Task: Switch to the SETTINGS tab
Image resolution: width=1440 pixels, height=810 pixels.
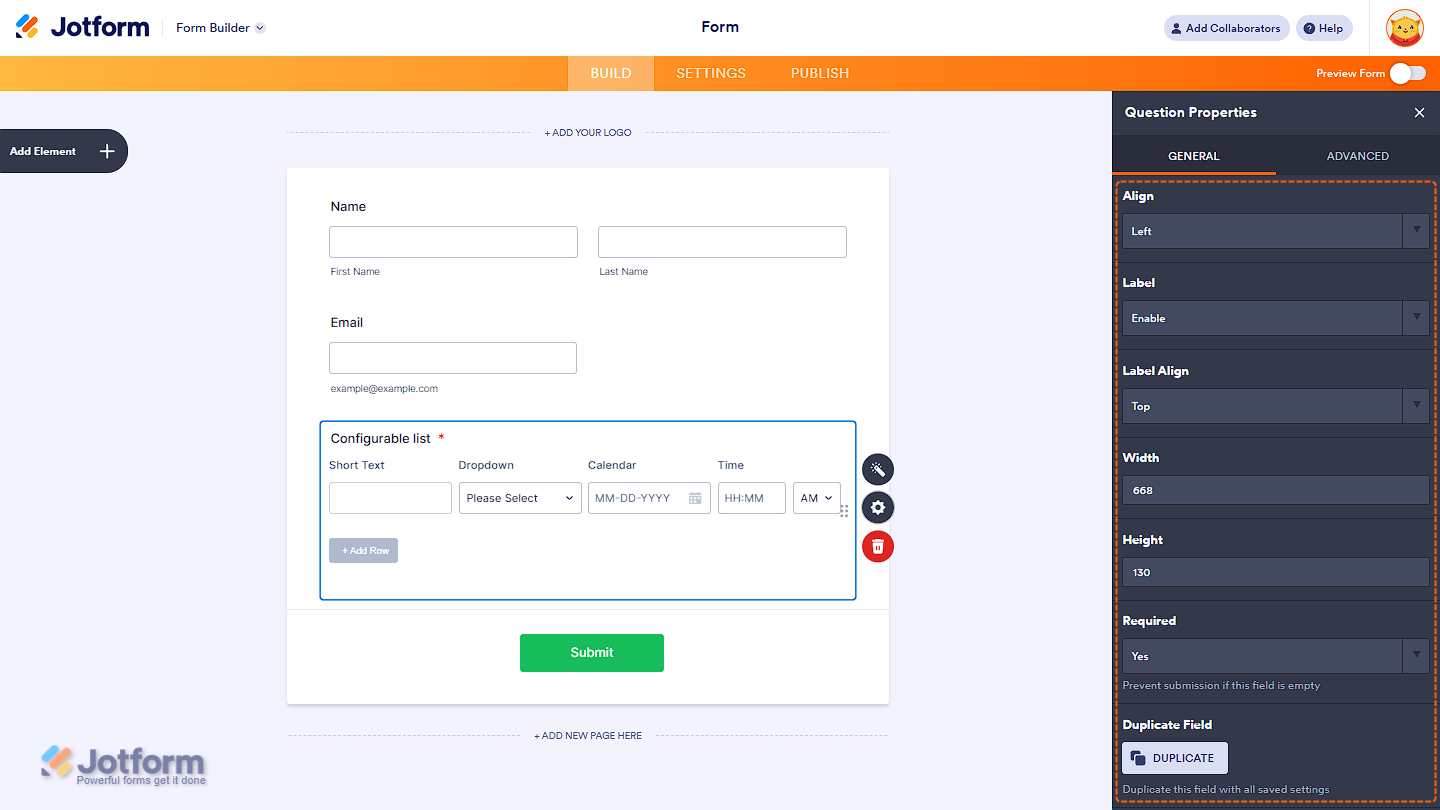Action: [x=711, y=73]
